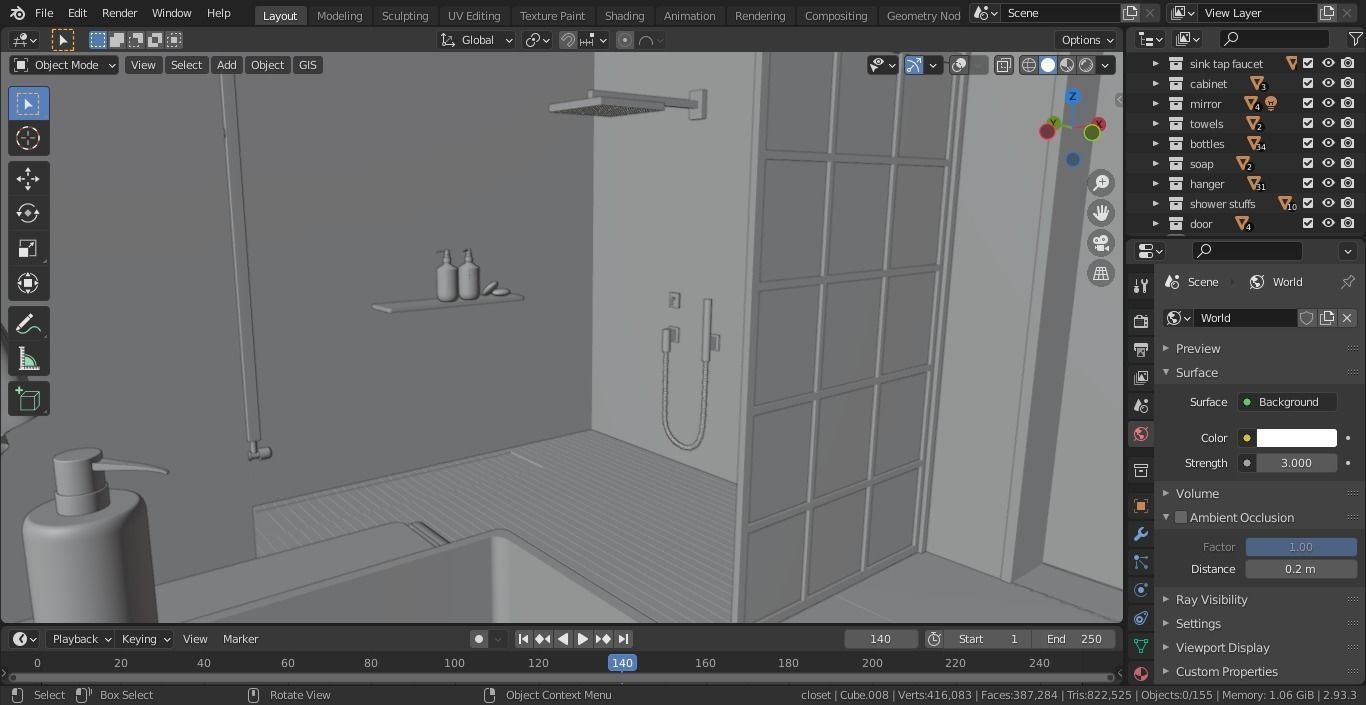Open the Render properties tab
The width and height of the screenshot is (1366, 705).
(x=1140, y=322)
